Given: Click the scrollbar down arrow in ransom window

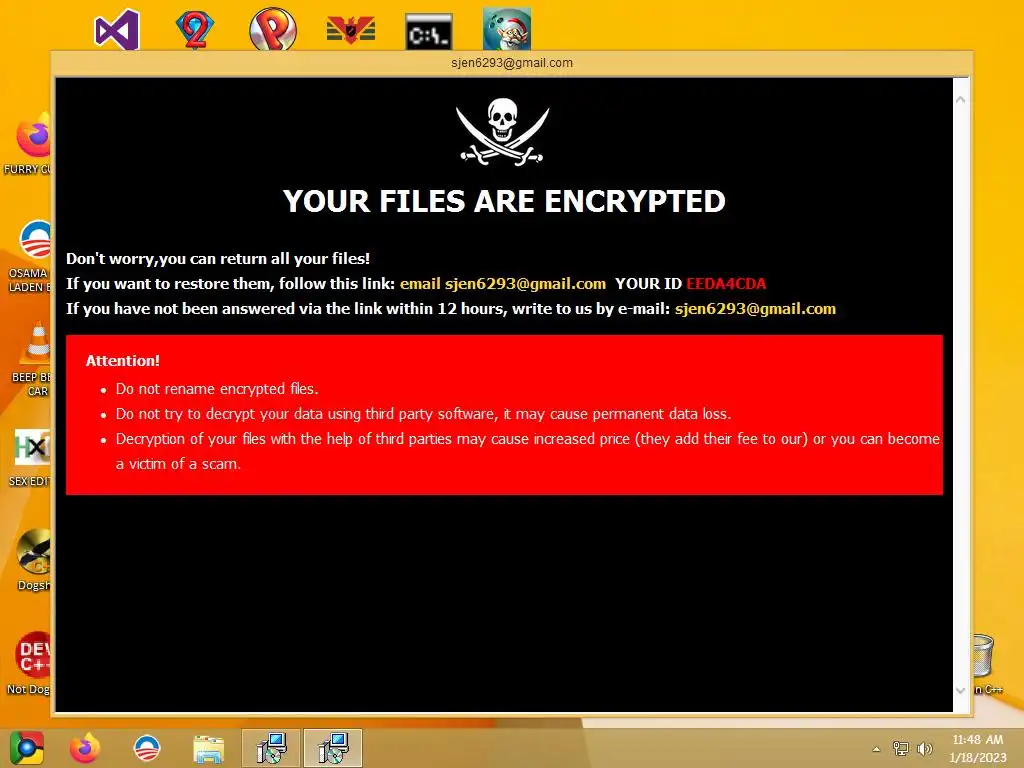Looking at the screenshot, I should coord(961,690).
